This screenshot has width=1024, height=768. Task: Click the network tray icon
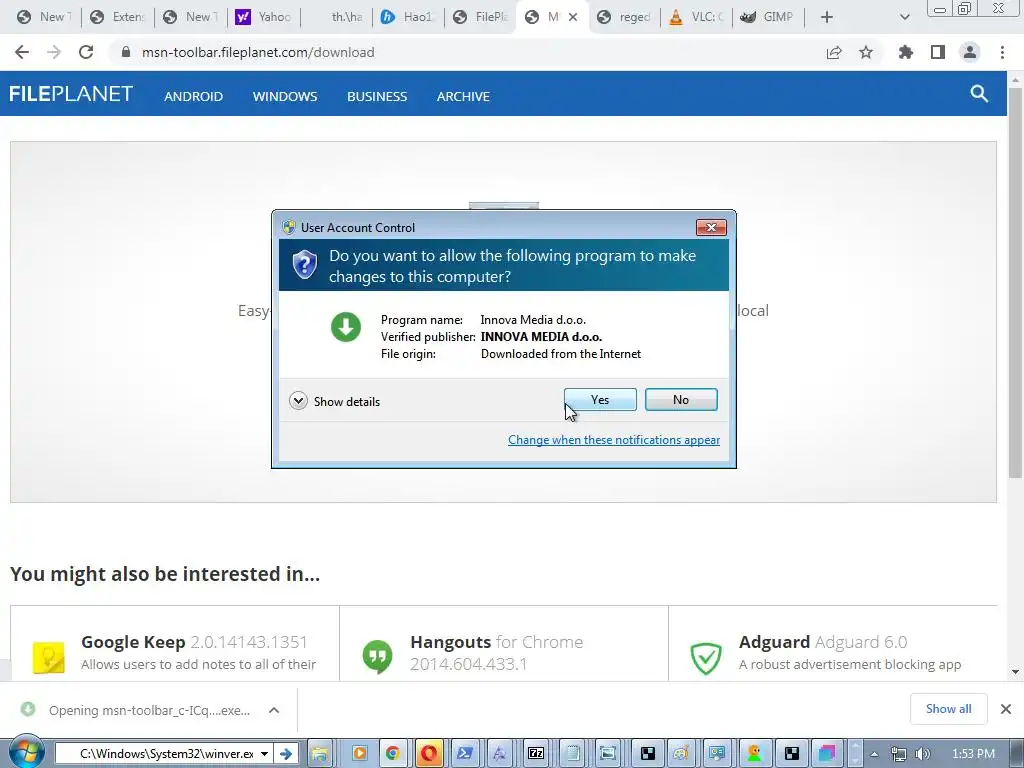click(899, 754)
